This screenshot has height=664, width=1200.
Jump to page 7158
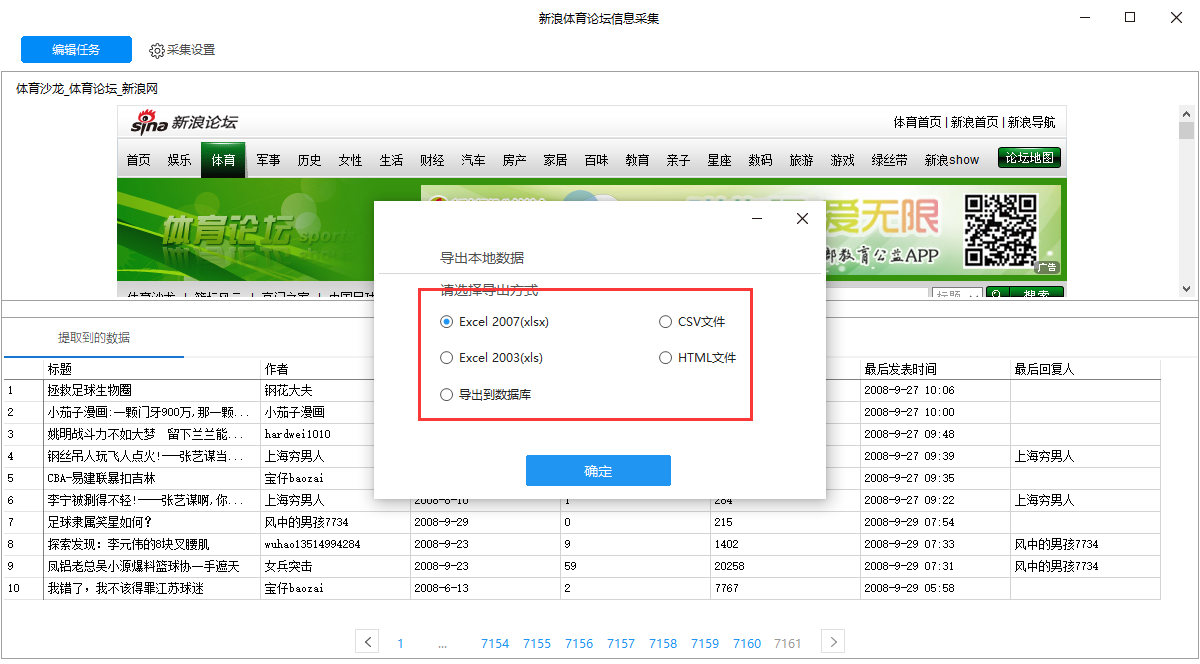663,643
